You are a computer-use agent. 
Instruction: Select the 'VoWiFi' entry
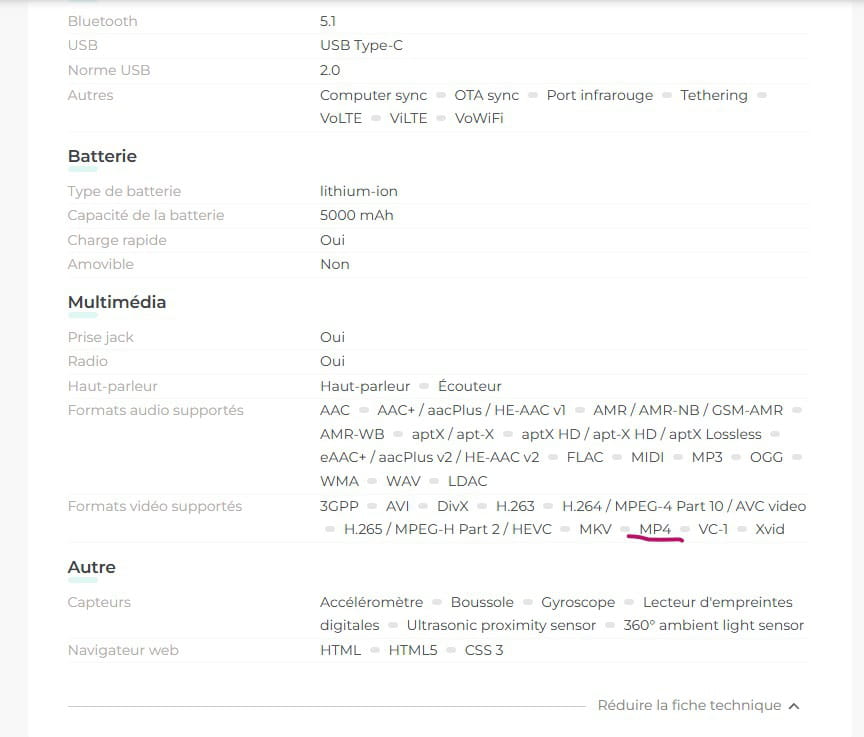coord(479,118)
